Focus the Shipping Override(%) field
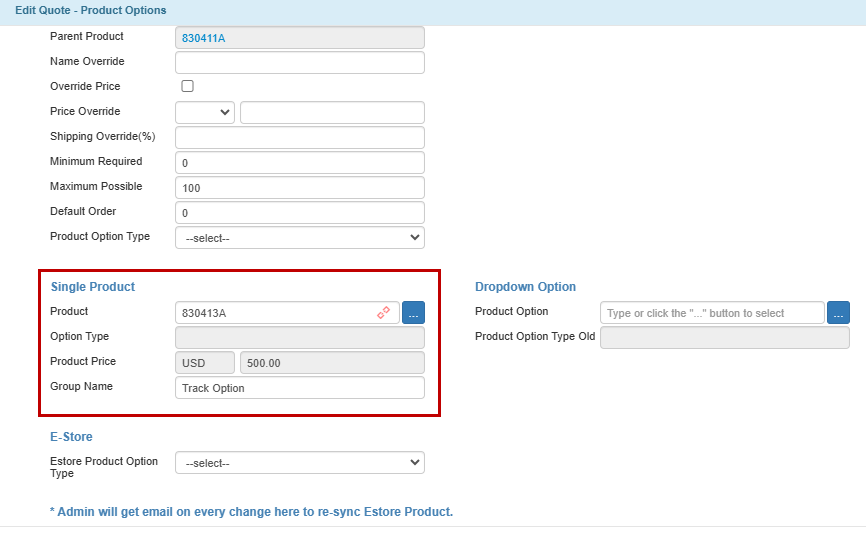This screenshot has height=535, width=866. pyautogui.click(x=300, y=137)
